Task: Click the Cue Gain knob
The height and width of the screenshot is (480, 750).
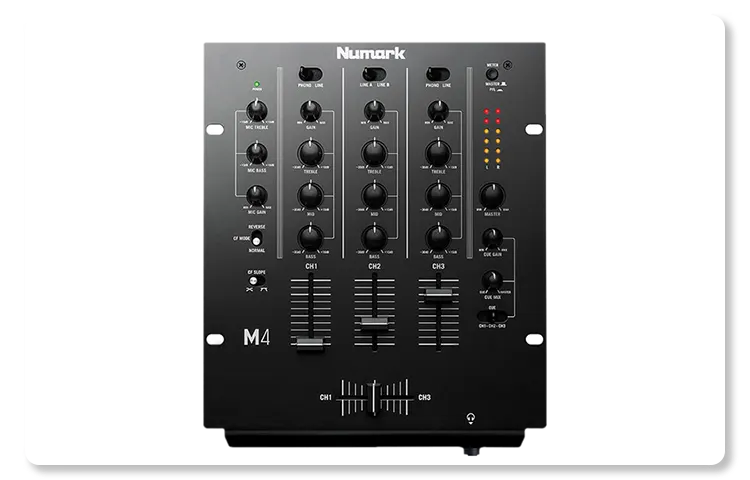Action: tap(492, 238)
